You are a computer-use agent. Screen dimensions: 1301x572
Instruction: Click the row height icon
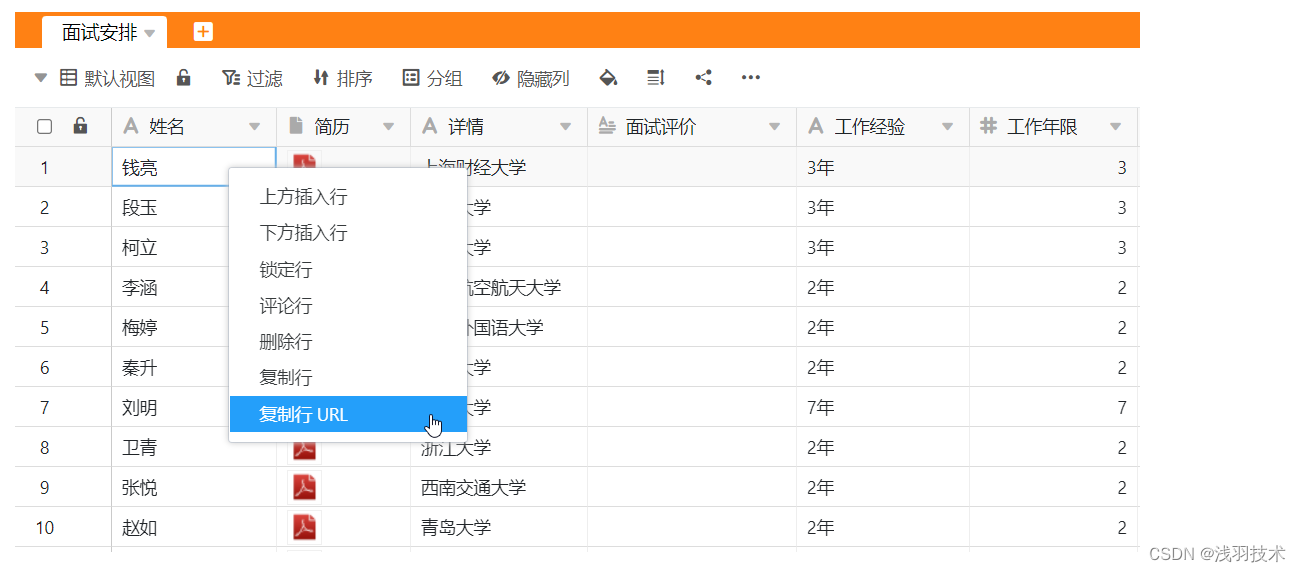(x=656, y=77)
